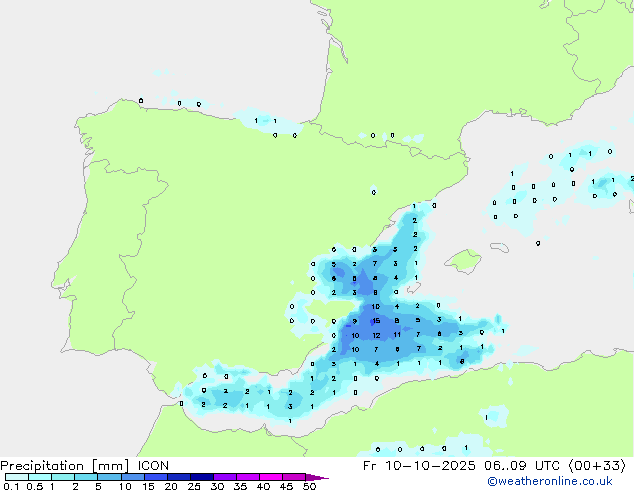The image size is (634, 490).
Task: Click the '12' precipitation value on the map
Action: pos(376,336)
